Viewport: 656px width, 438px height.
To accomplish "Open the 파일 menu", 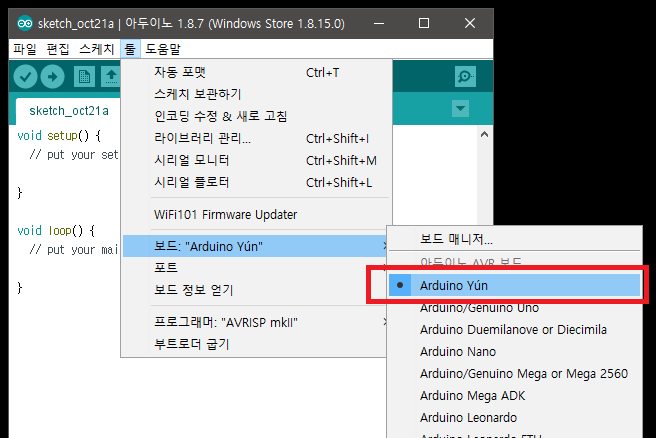I will (25, 49).
